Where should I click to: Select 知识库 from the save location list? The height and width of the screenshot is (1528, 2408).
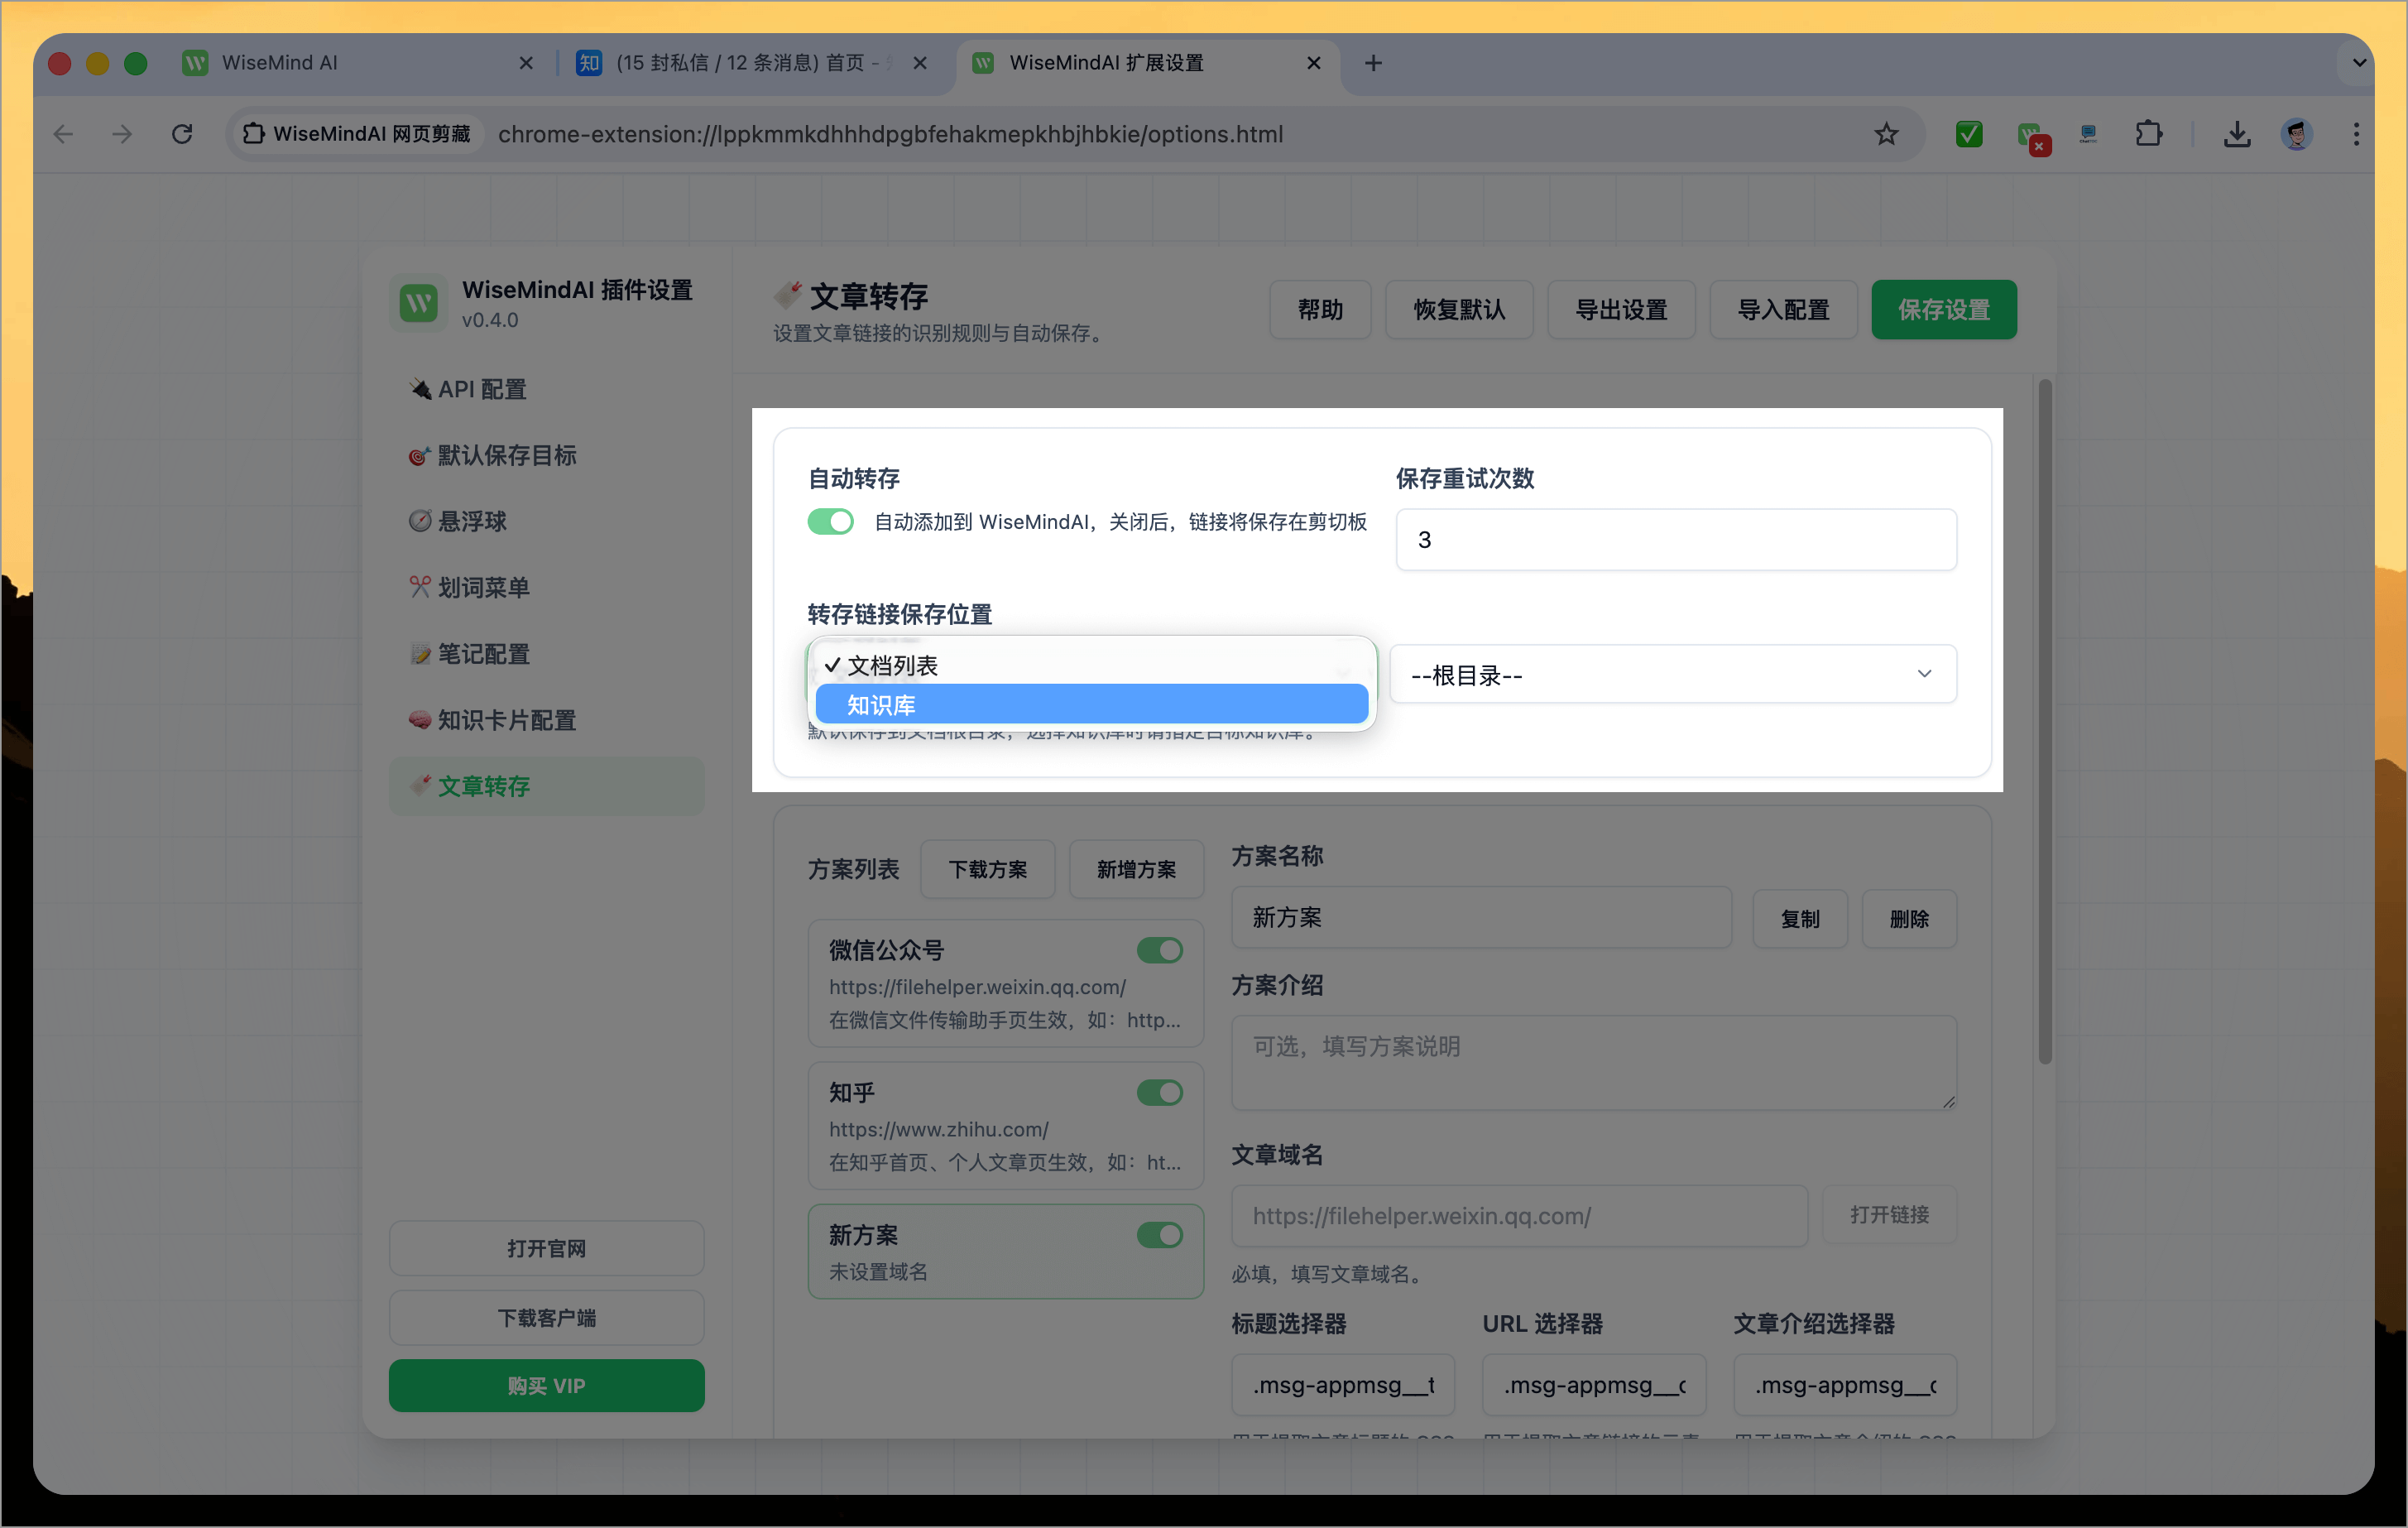1092,704
